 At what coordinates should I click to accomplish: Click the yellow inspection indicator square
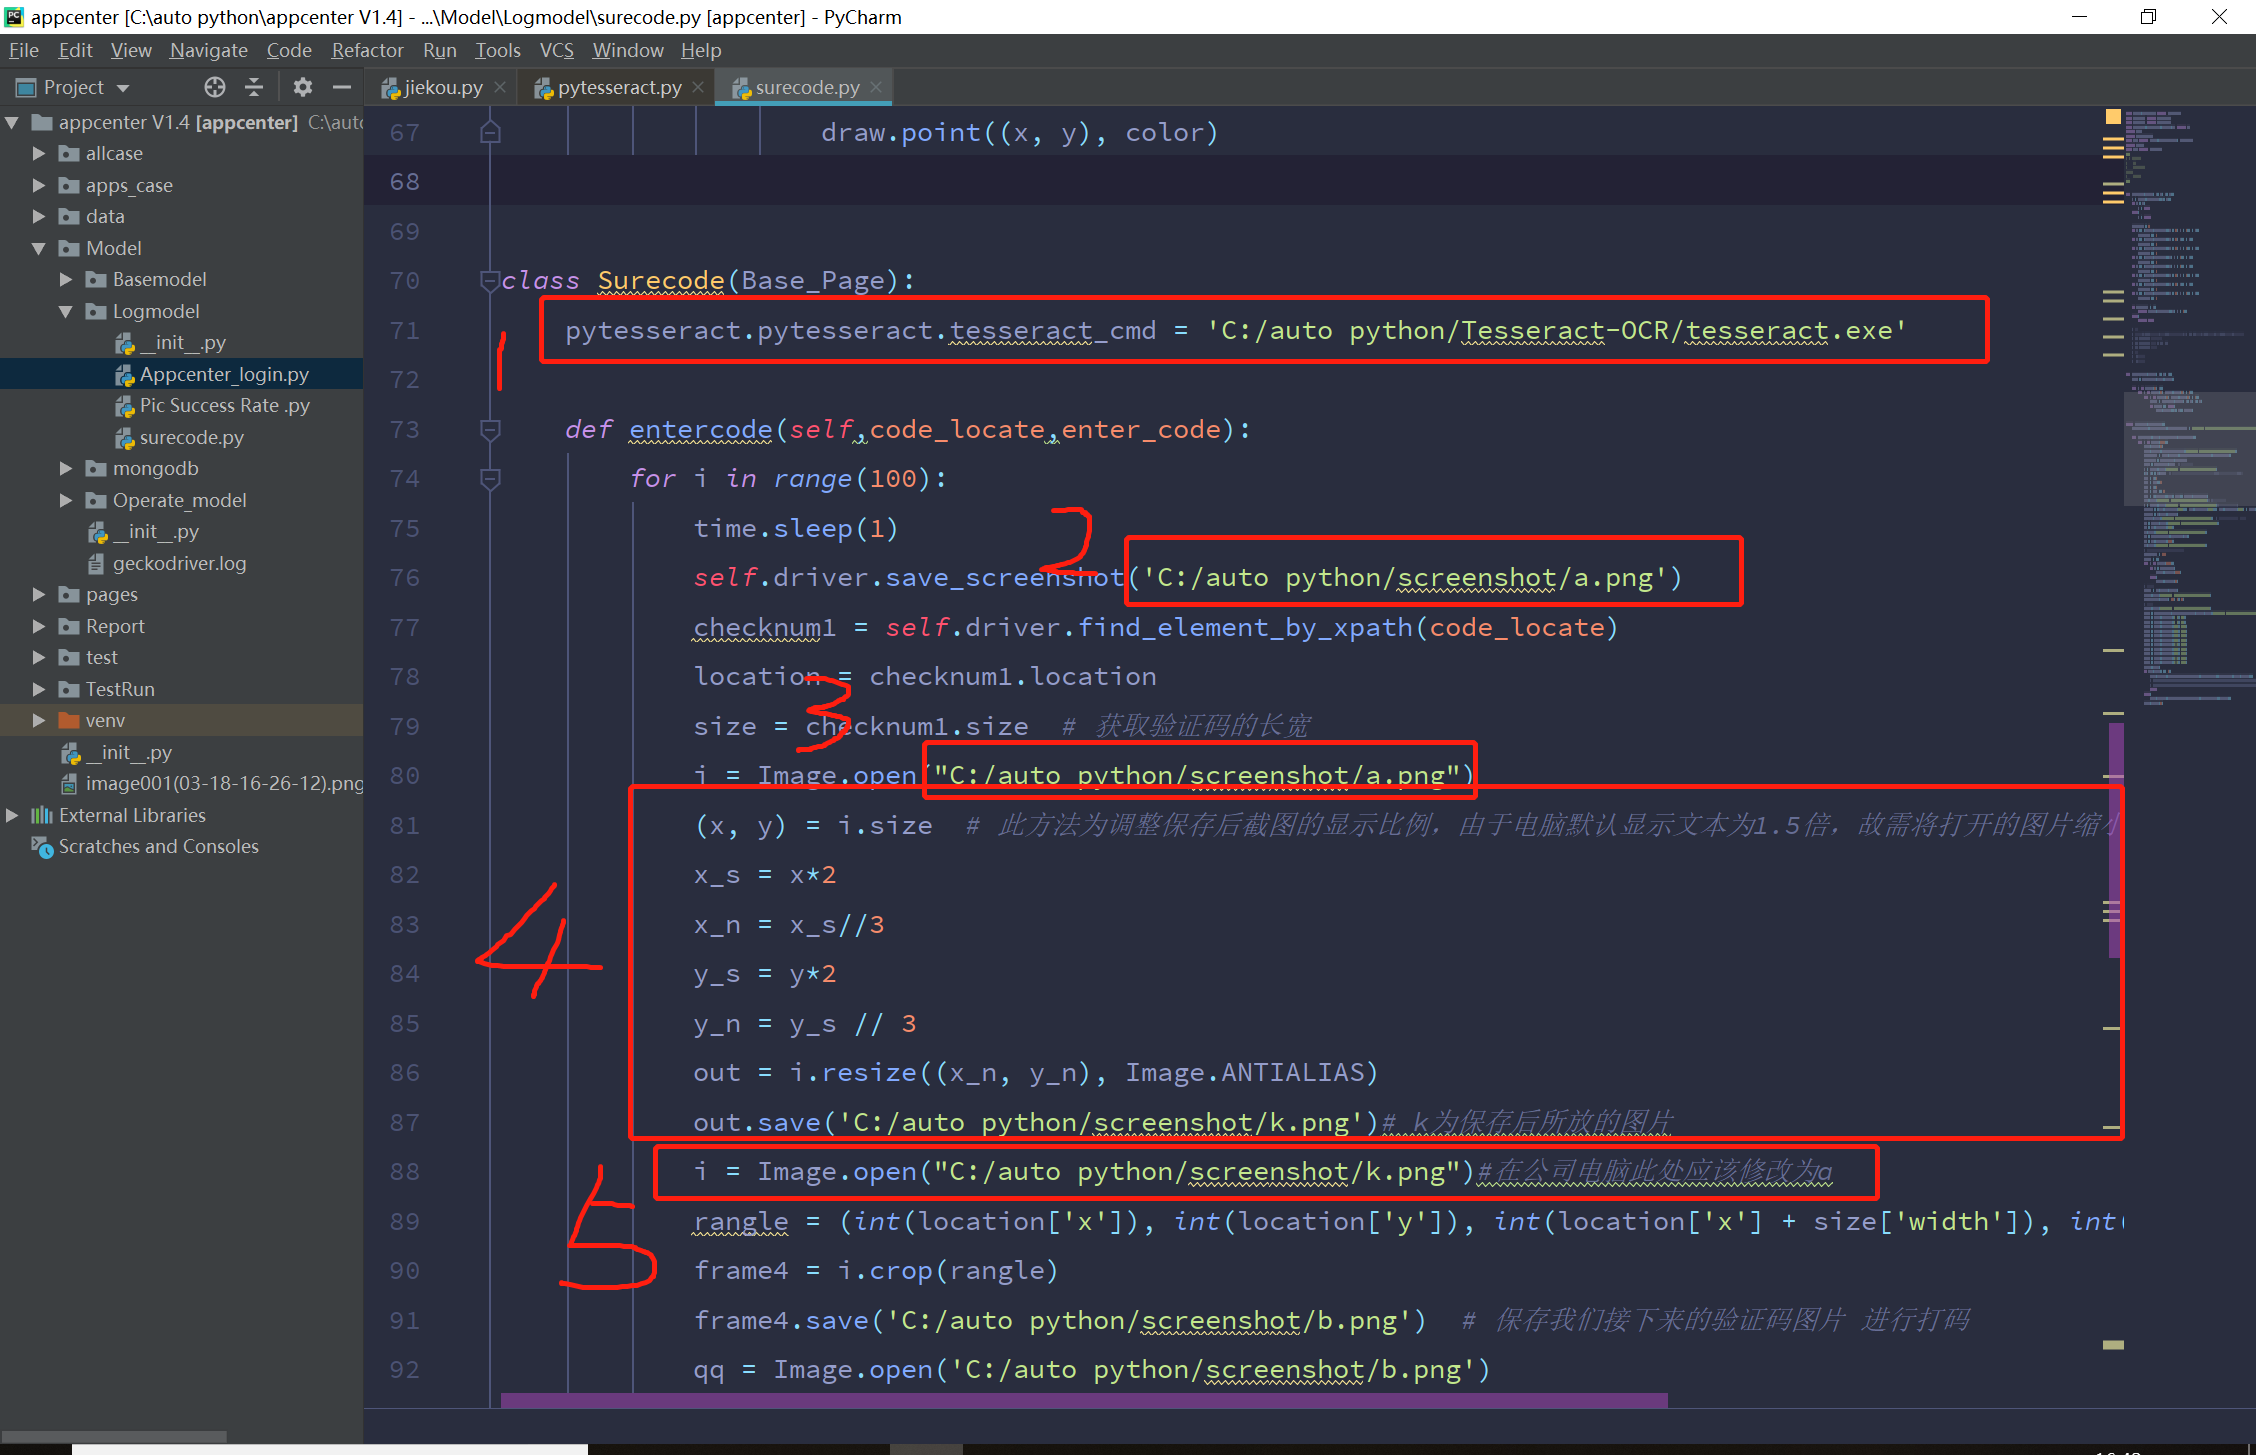click(2113, 117)
